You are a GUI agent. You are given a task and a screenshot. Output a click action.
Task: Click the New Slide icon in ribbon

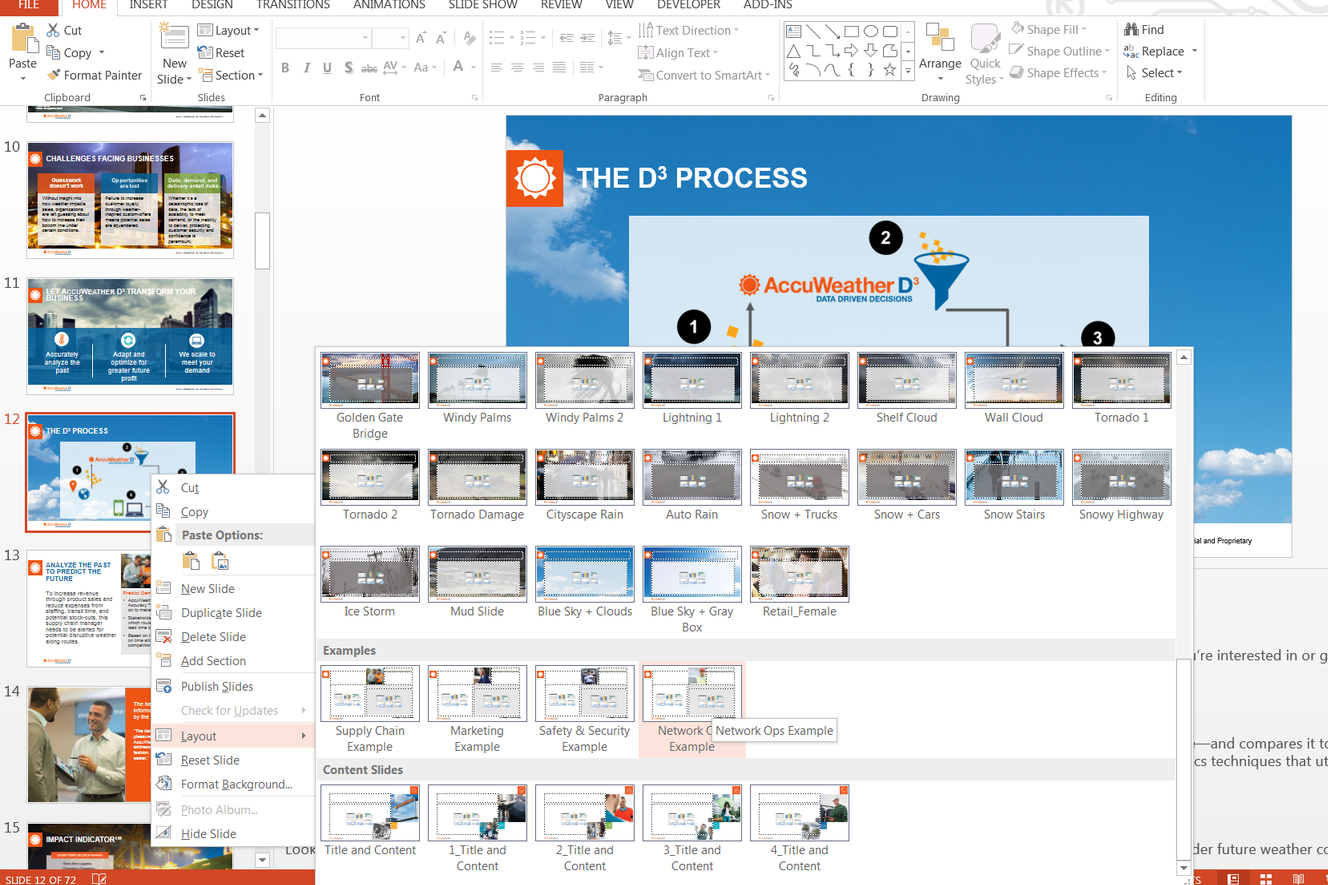pos(174,38)
